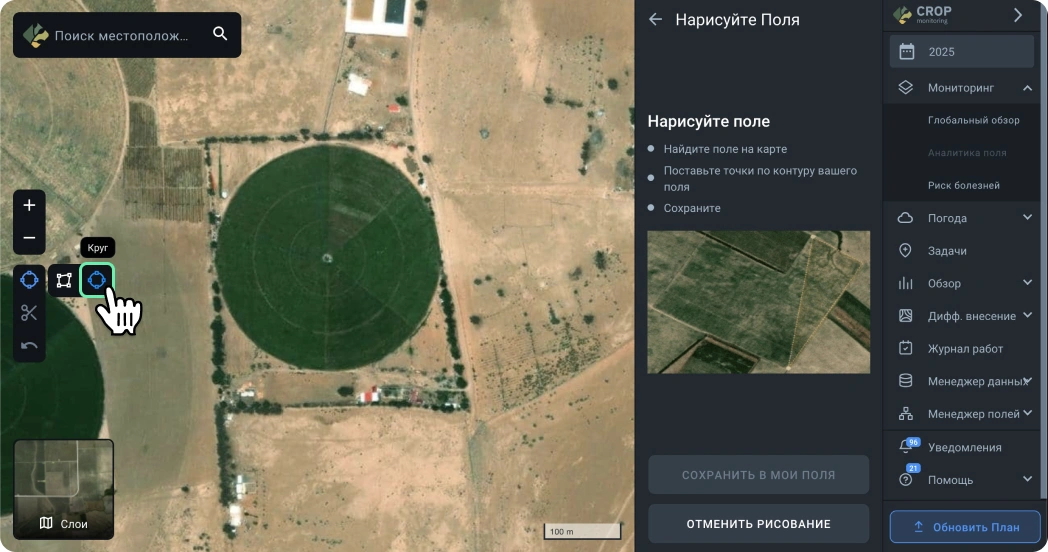
Task: Click the Обновить План button
Action: (x=965, y=527)
